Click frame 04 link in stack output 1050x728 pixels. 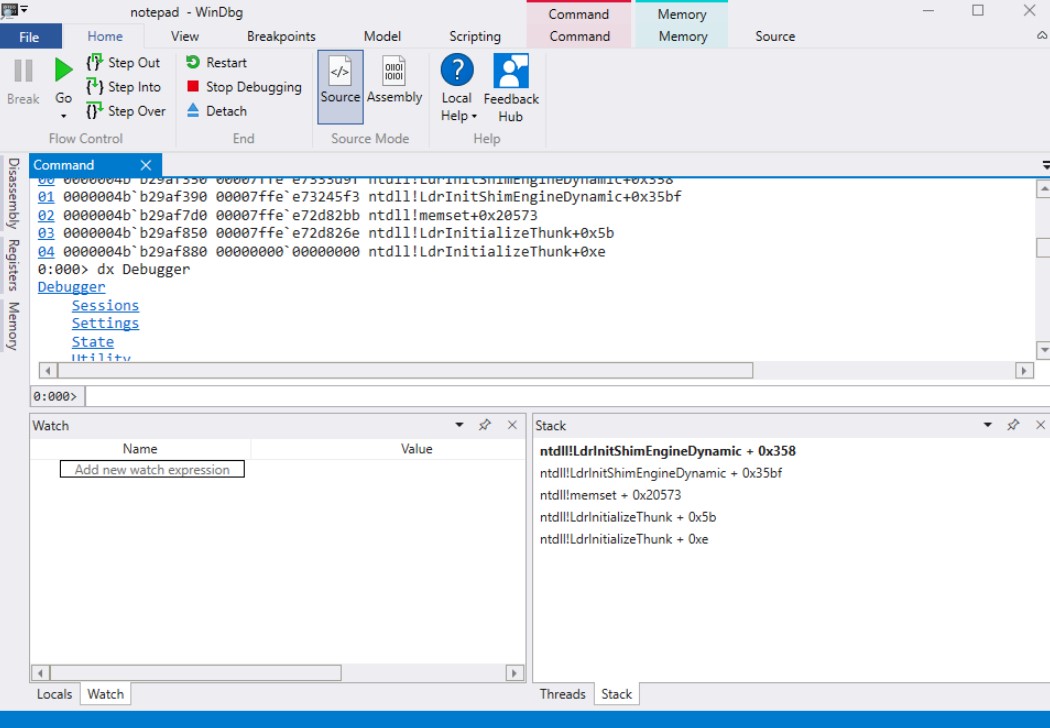(46, 251)
